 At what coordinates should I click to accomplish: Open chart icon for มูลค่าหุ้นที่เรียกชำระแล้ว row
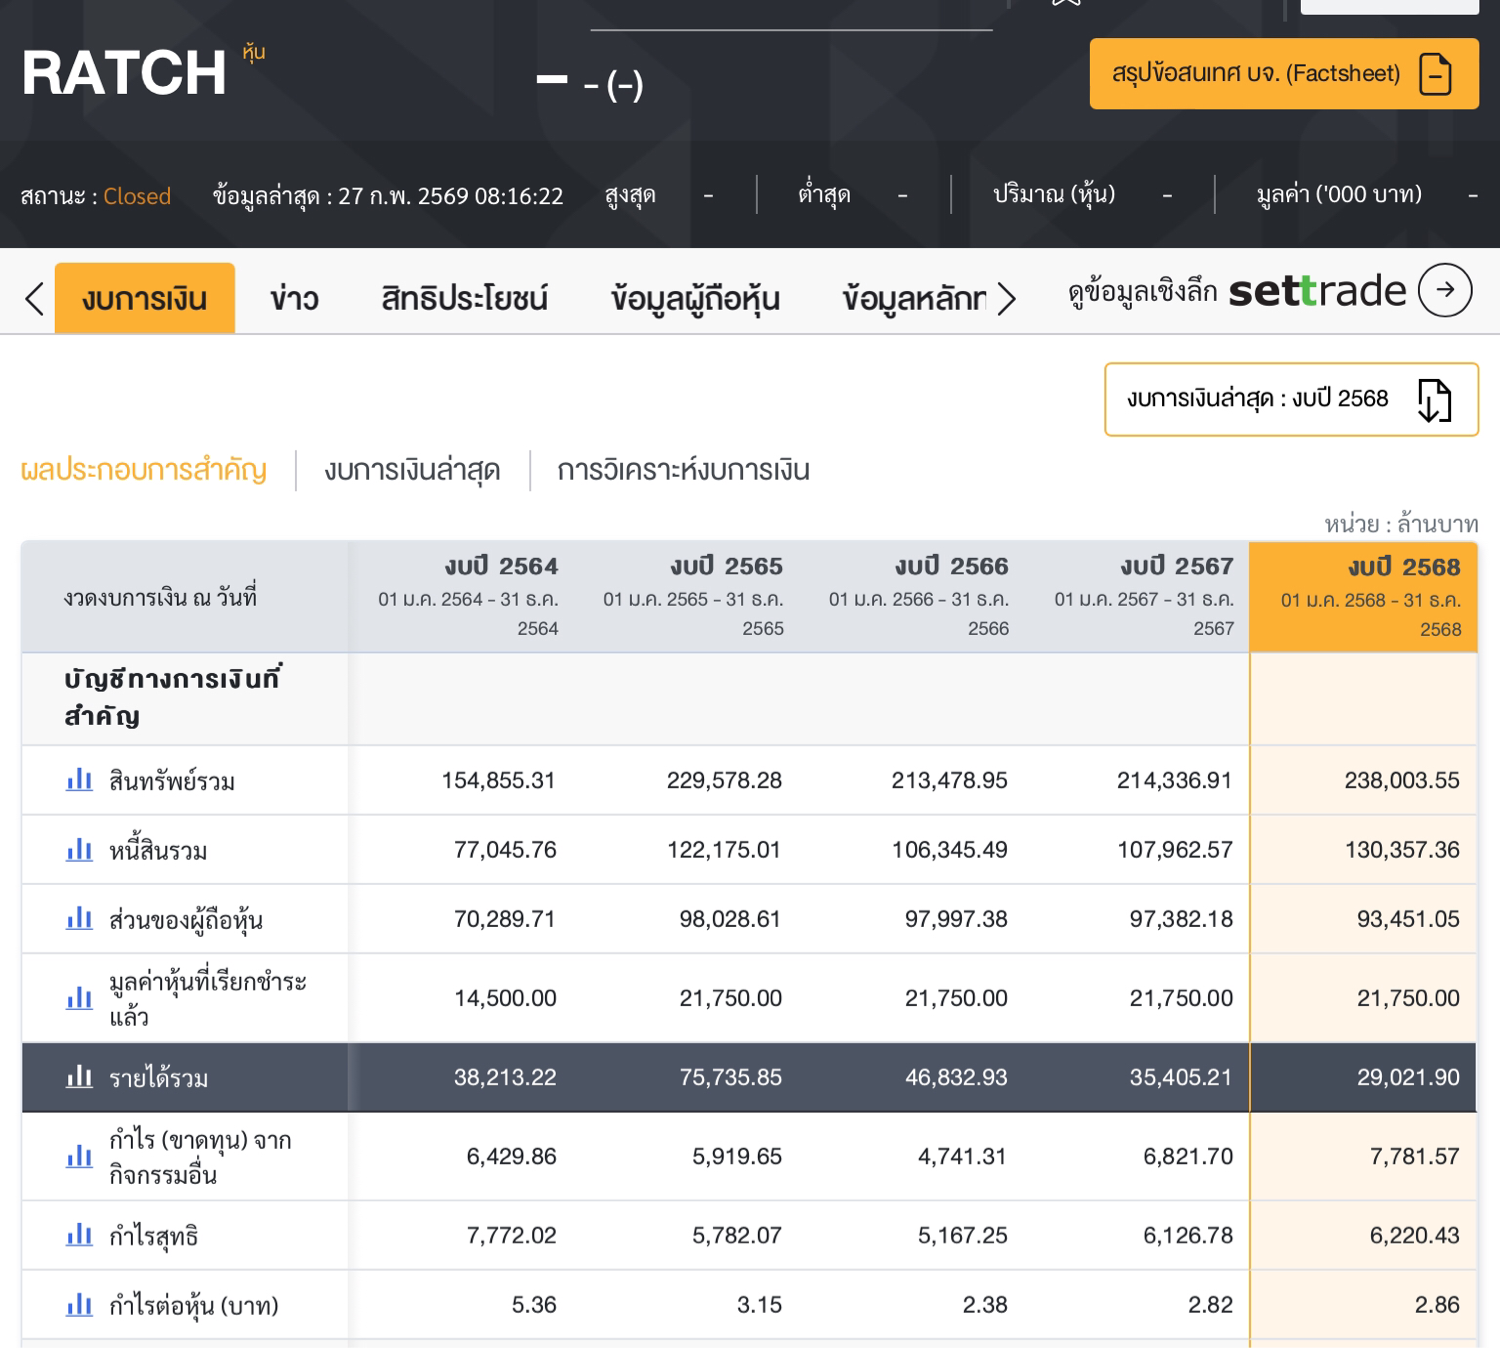pos(79,998)
